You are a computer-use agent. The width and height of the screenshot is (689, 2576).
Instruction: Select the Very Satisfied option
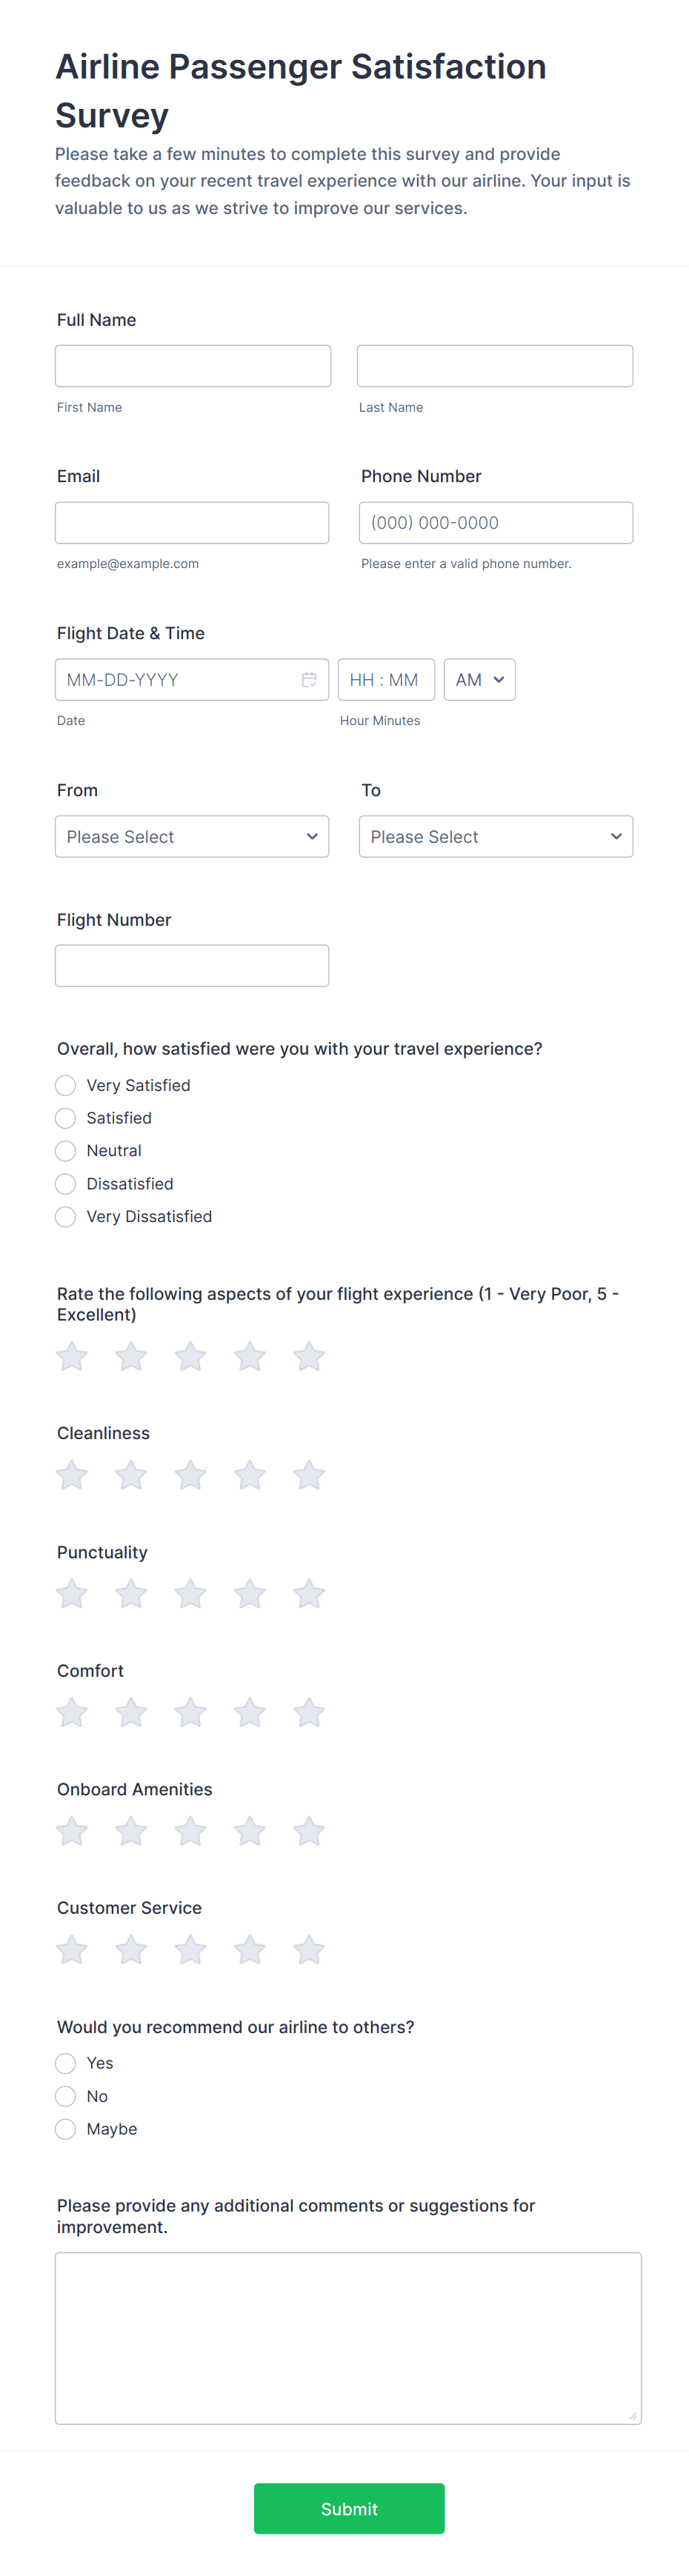(65, 1085)
